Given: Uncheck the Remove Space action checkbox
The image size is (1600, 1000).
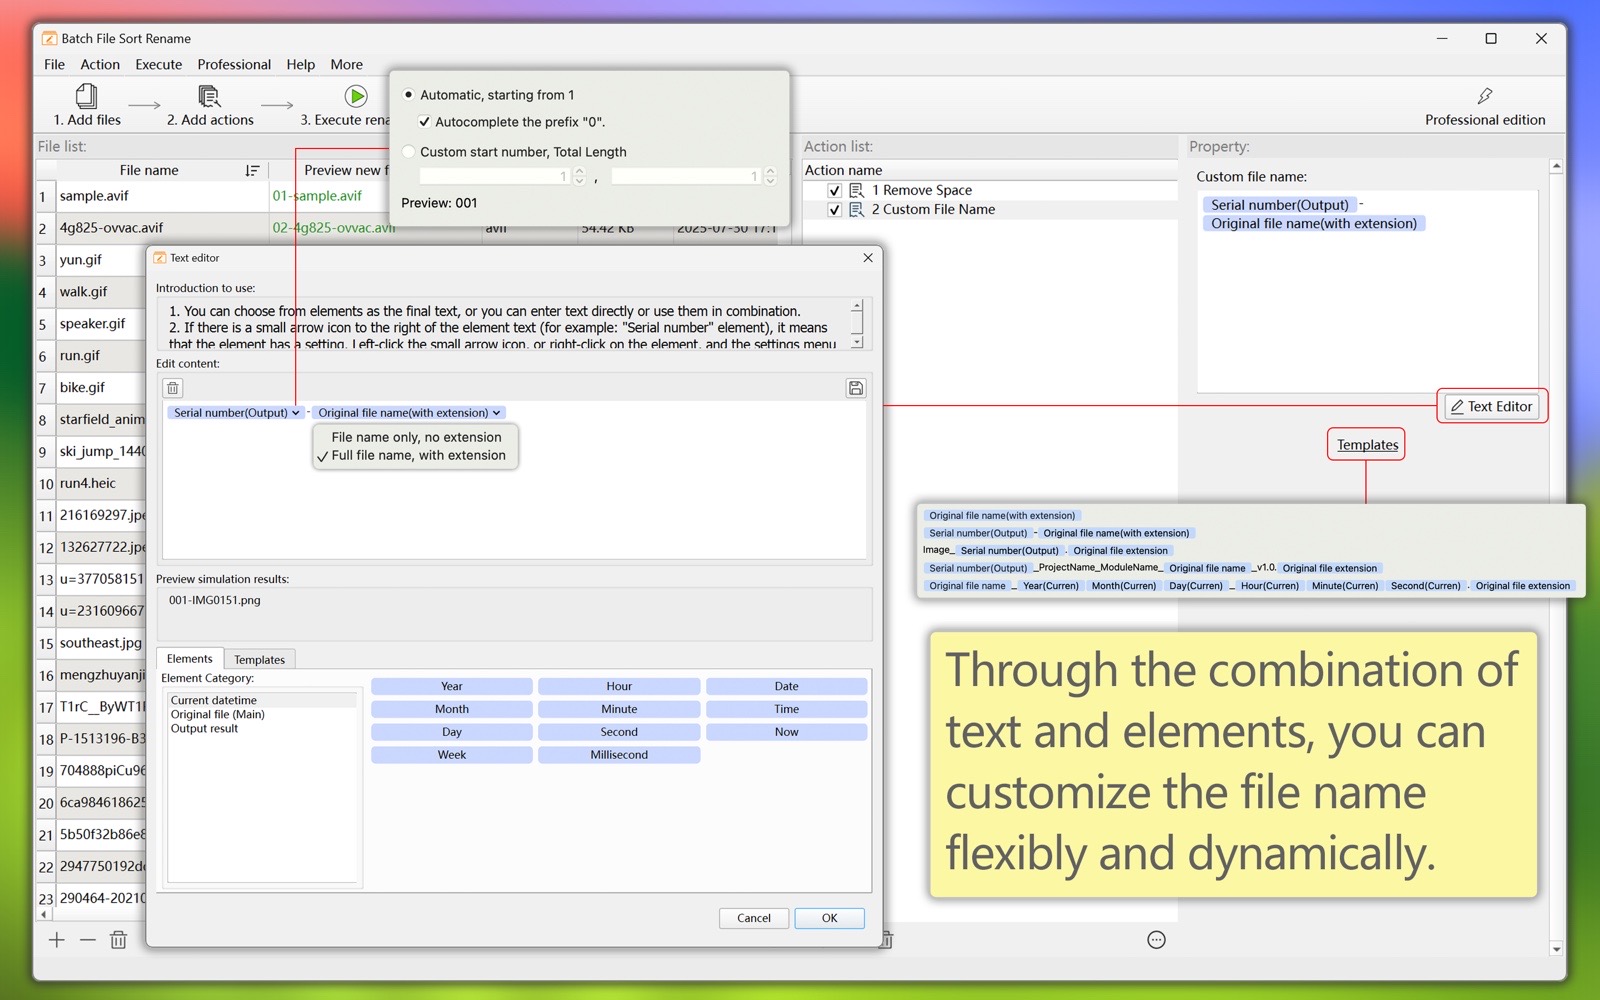Looking at the screenshot, I should pyautogui.click(x=834, y=190).
